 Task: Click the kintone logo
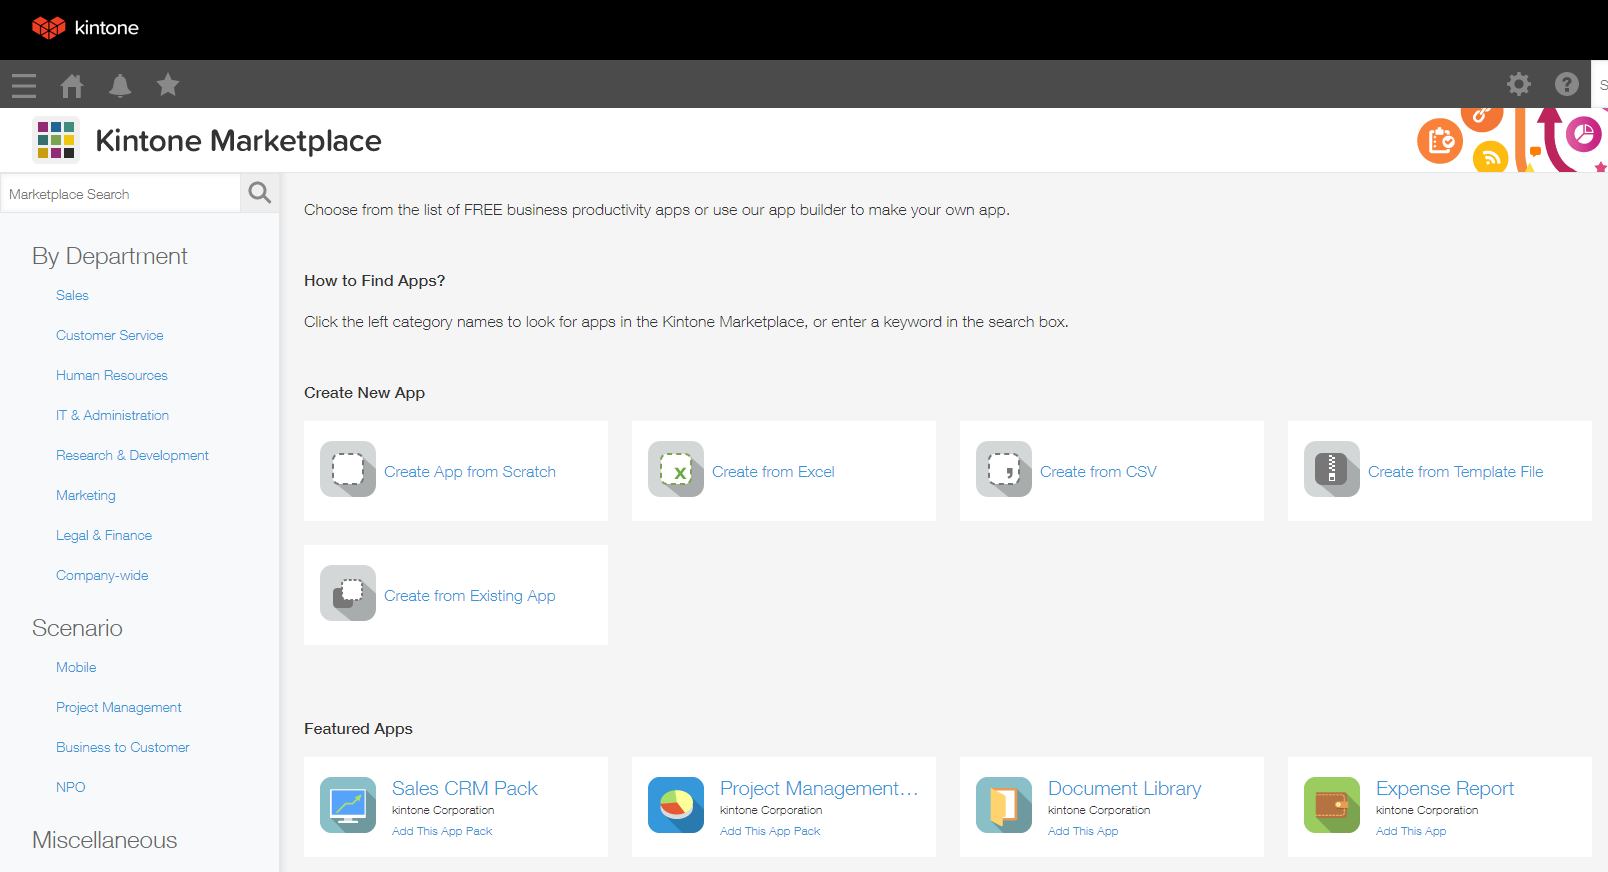[85, 28]
